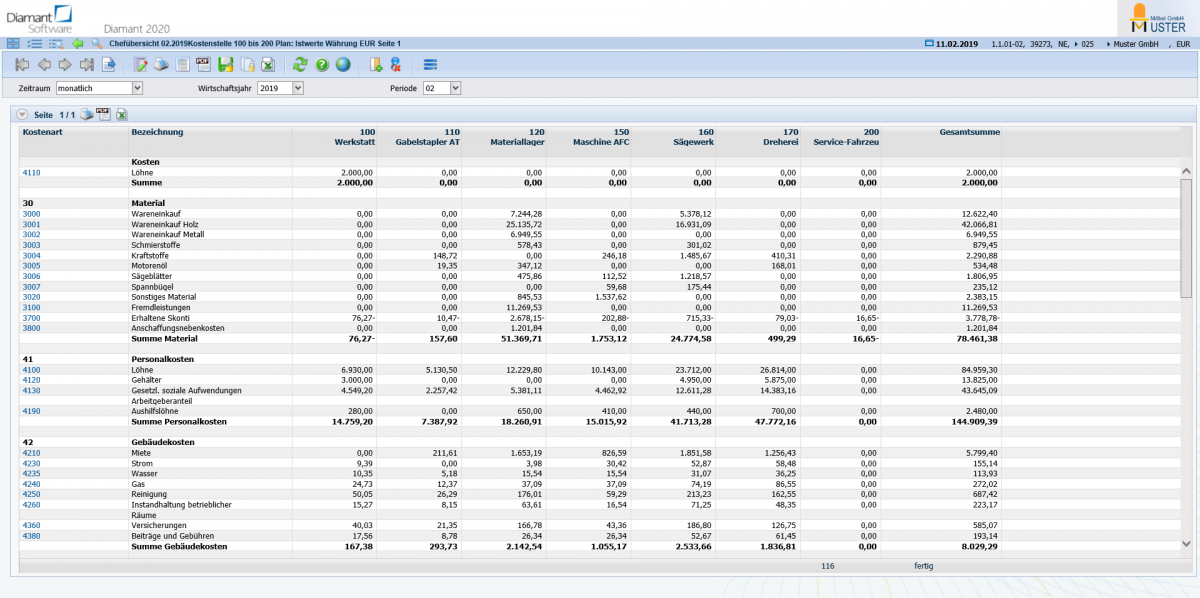Viewport: 1200px width, 598px height.
Task: Go to the next record arrow
Action: pos(65,65)
